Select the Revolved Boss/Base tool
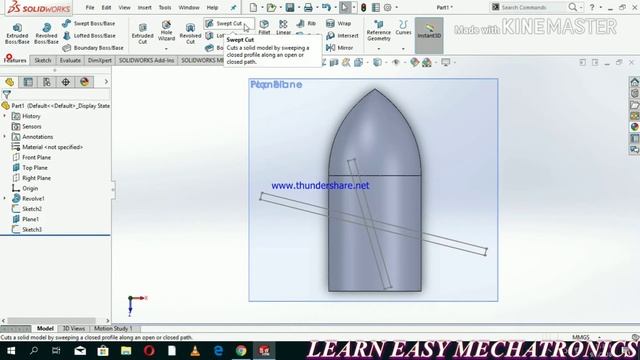 pyautogui.click(x=46, y=33)
